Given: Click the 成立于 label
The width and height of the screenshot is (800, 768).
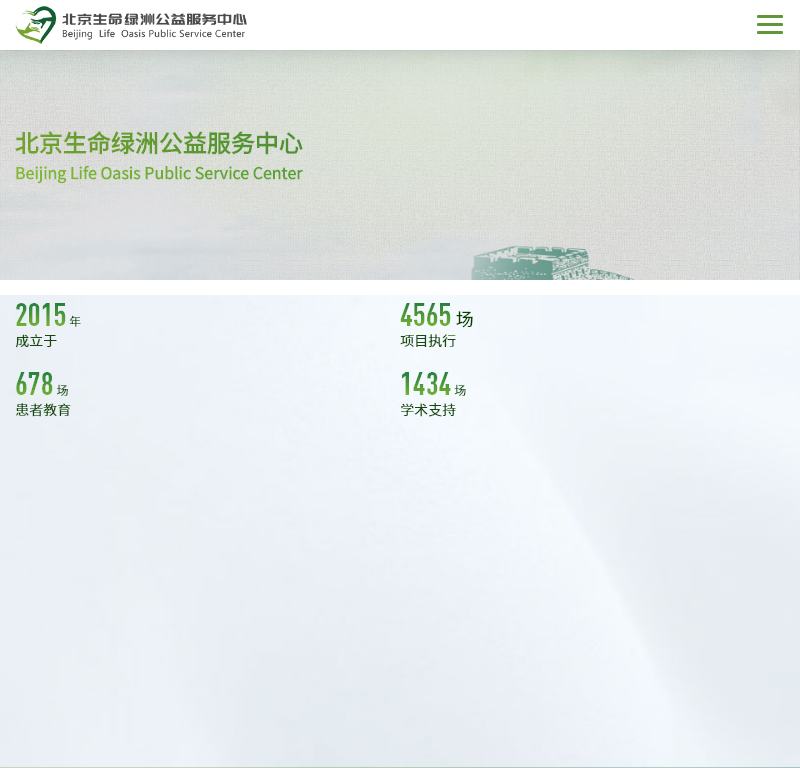Looking at the screenshot, I should [x=36, y=341].
